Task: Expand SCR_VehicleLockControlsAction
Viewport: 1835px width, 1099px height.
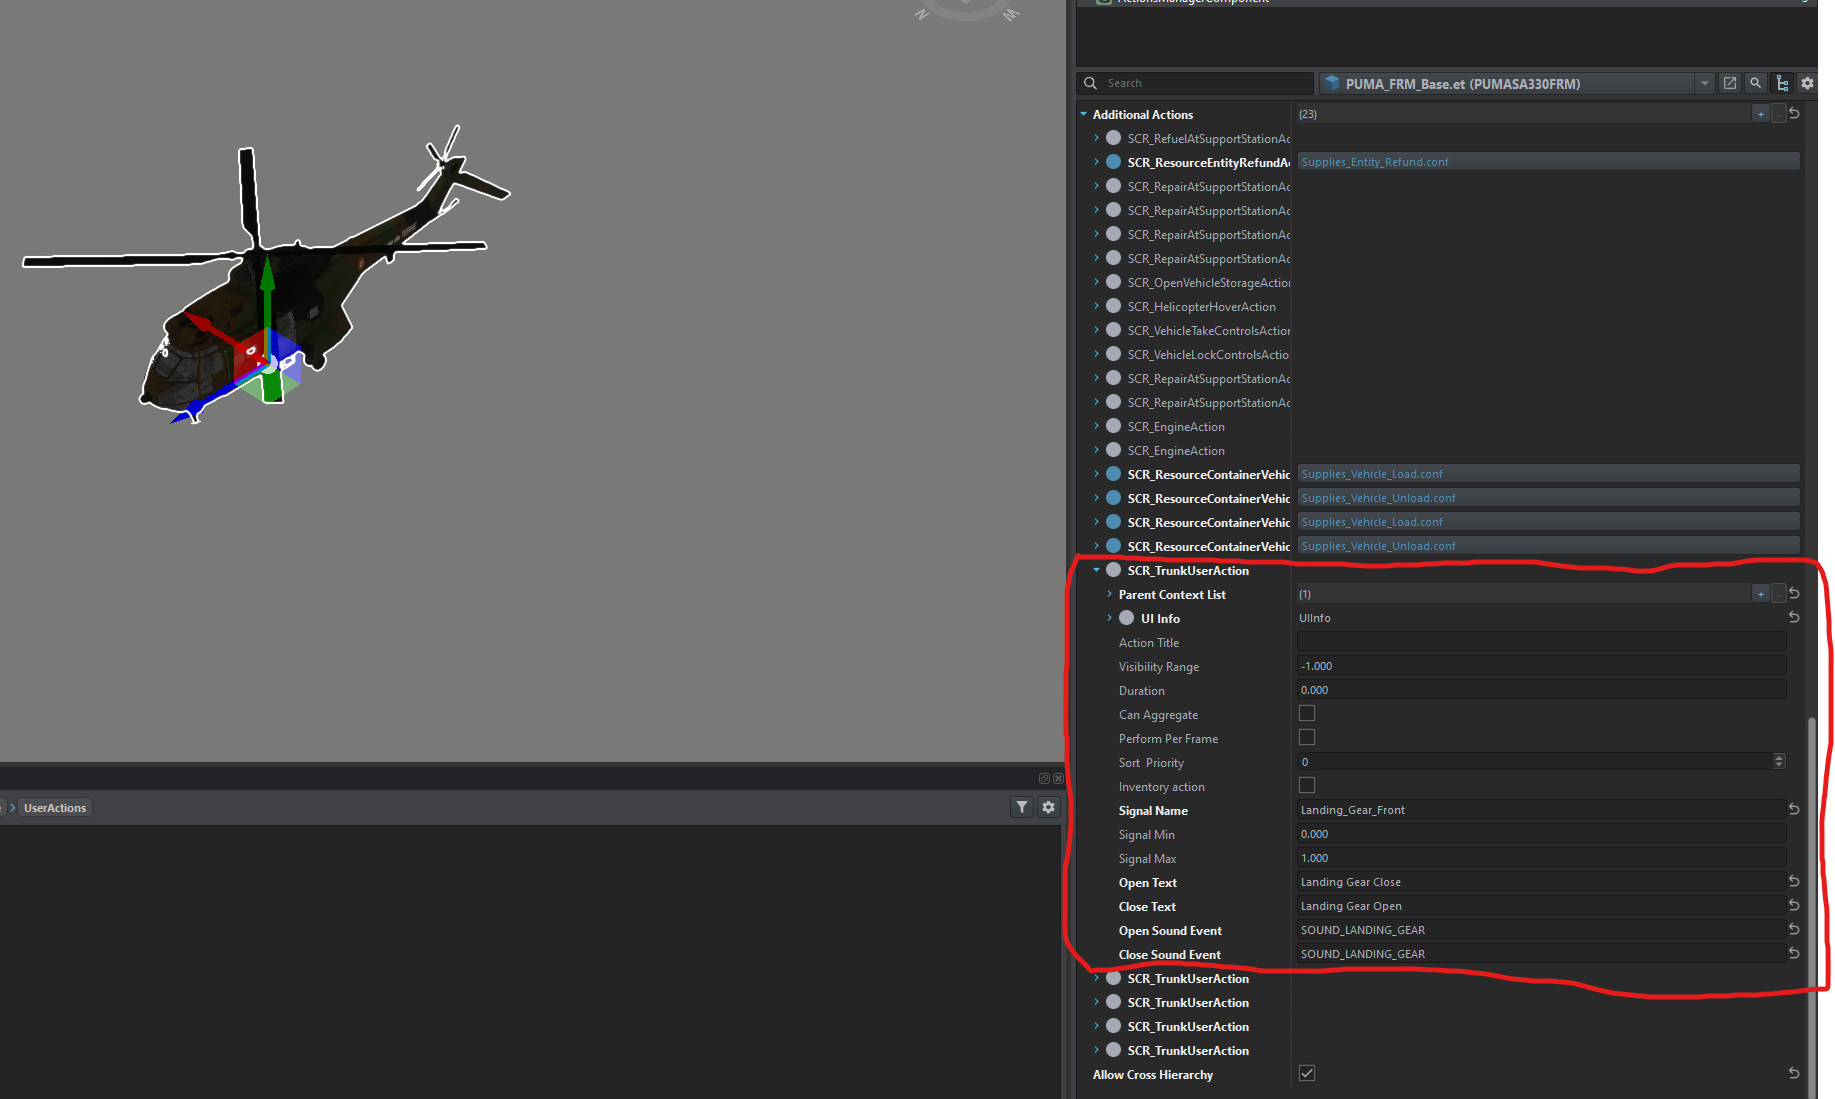Action: [1096, 354]
